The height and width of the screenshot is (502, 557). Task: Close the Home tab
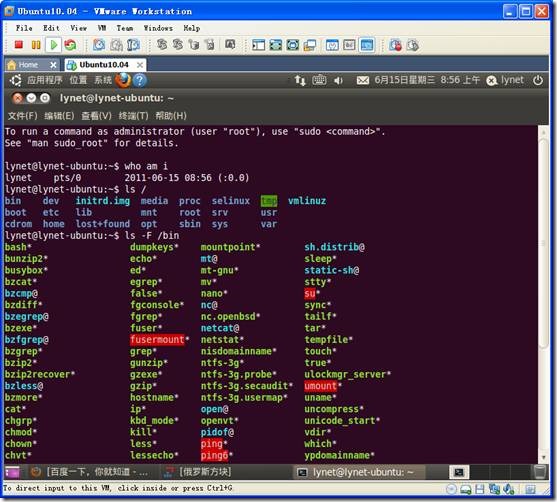coord(53,65)
